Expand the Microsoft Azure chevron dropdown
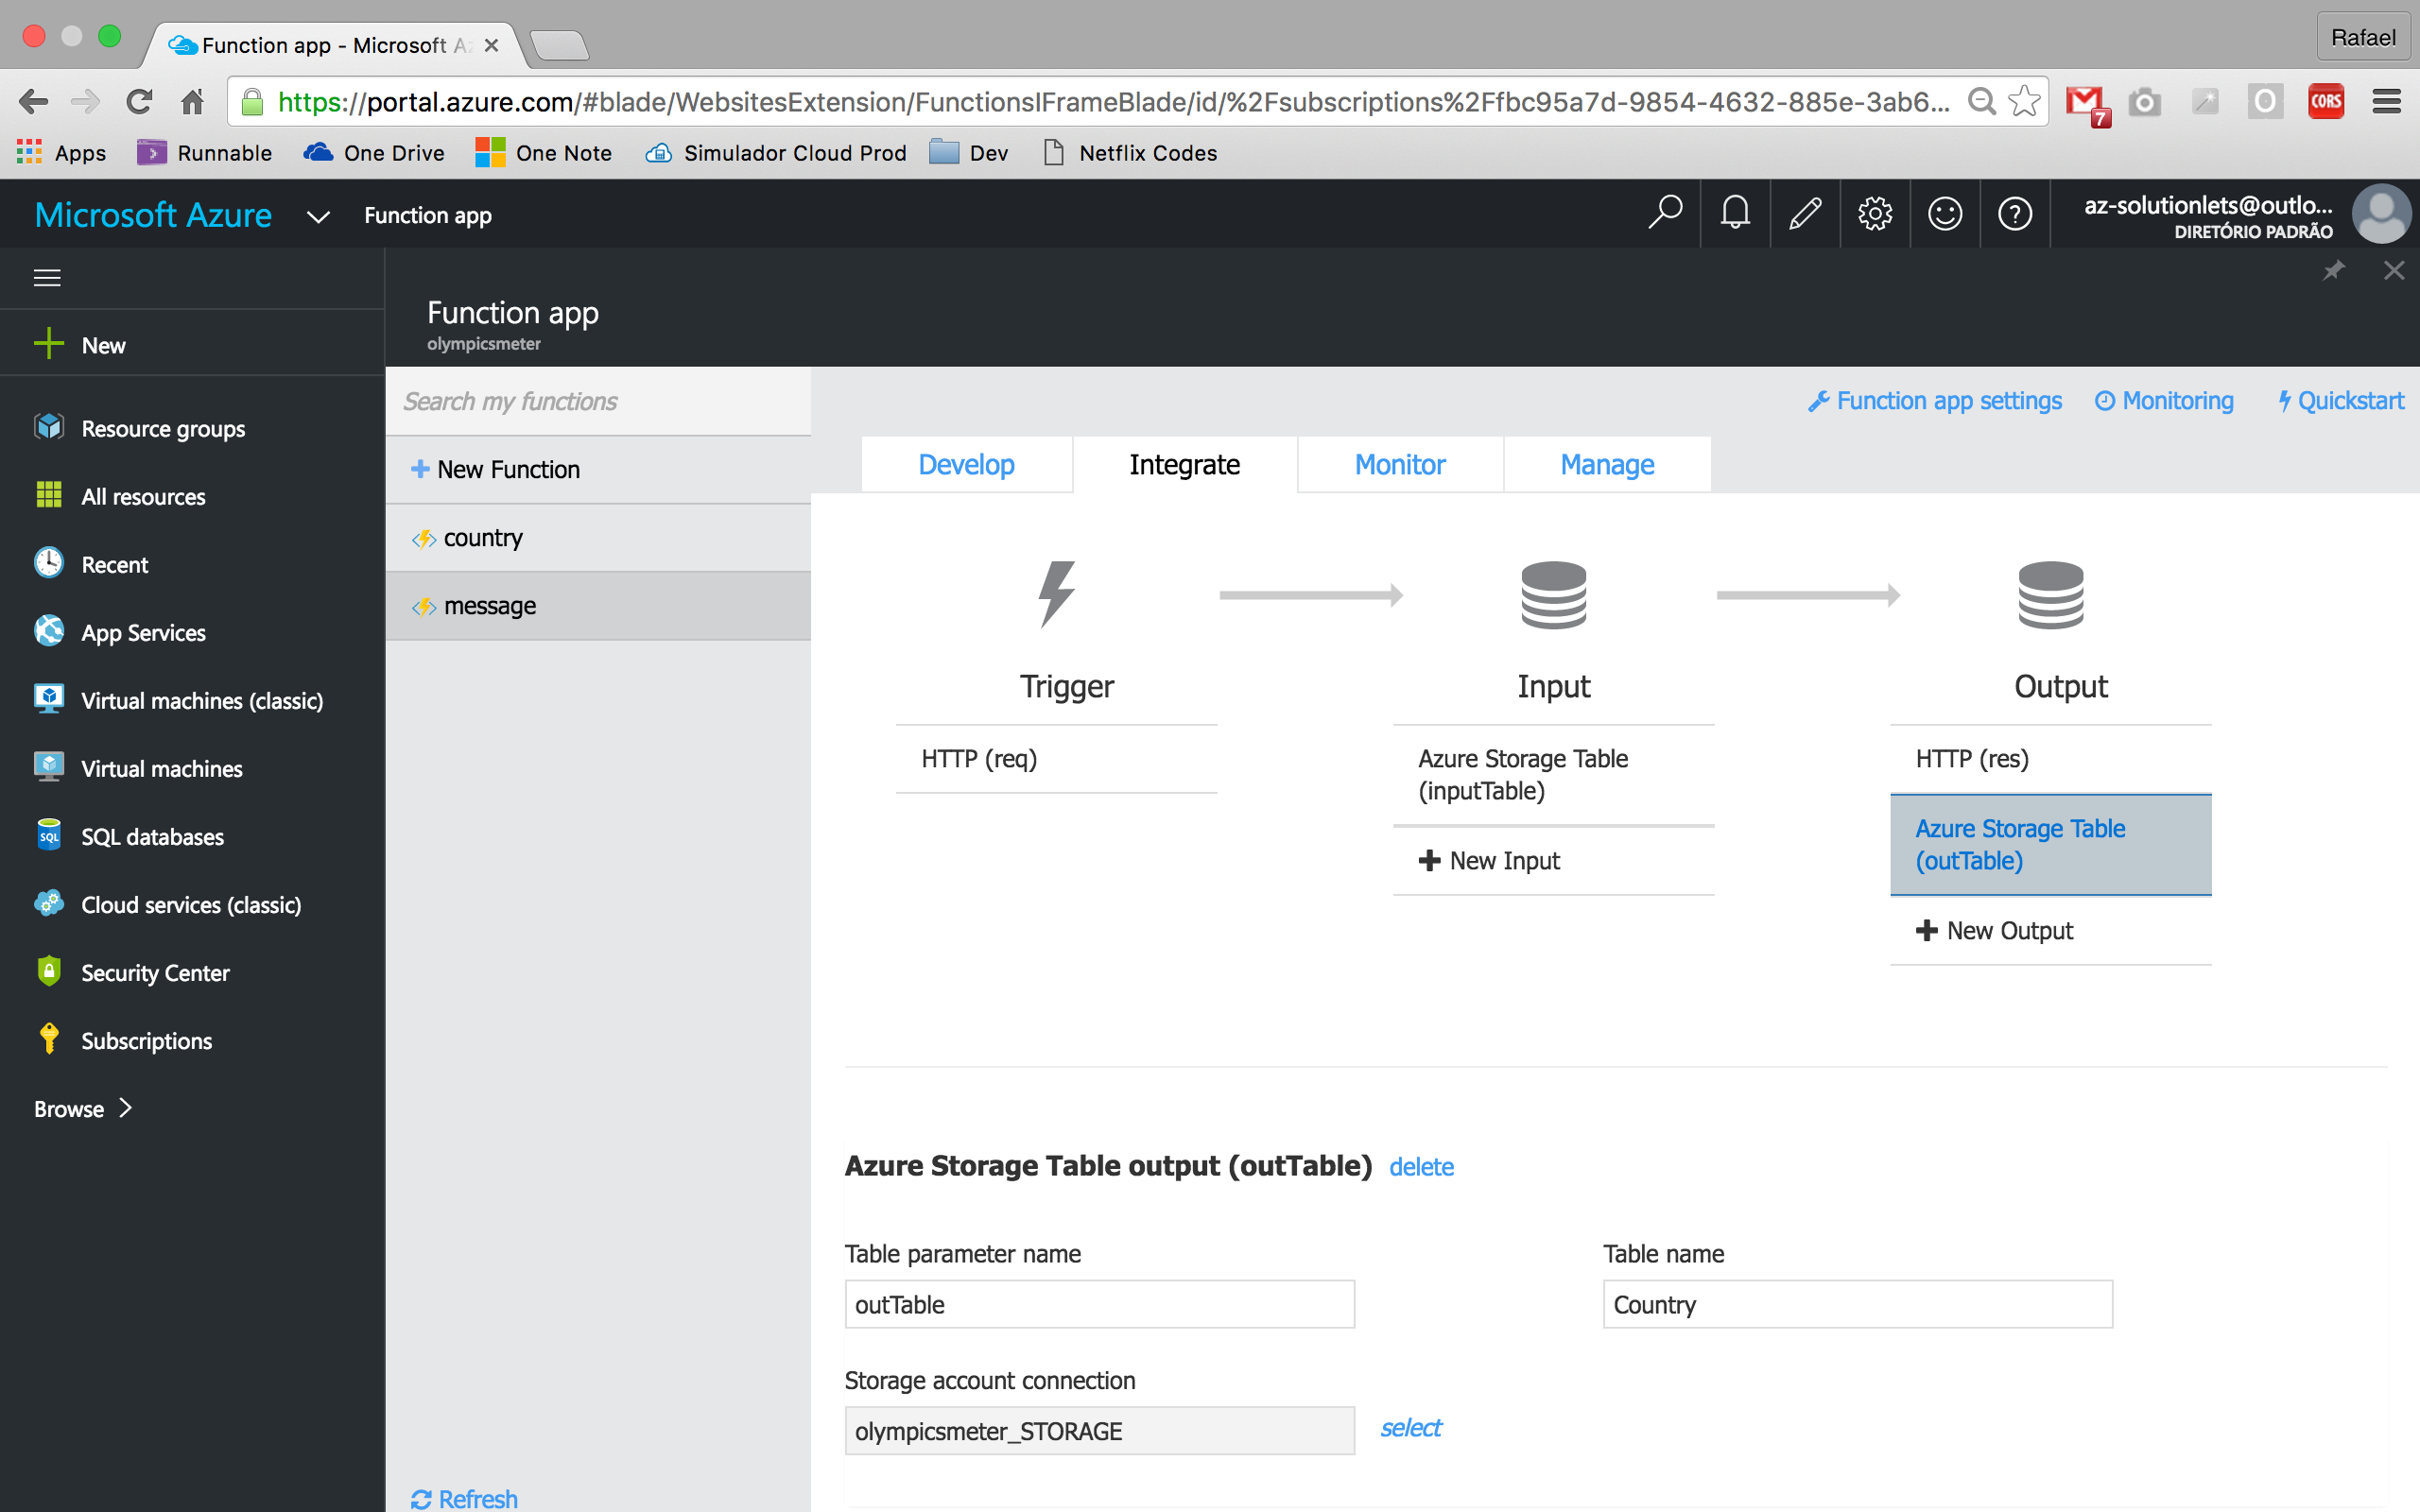The height and width of the screenshot is (1512, 2420). point(318,216)
